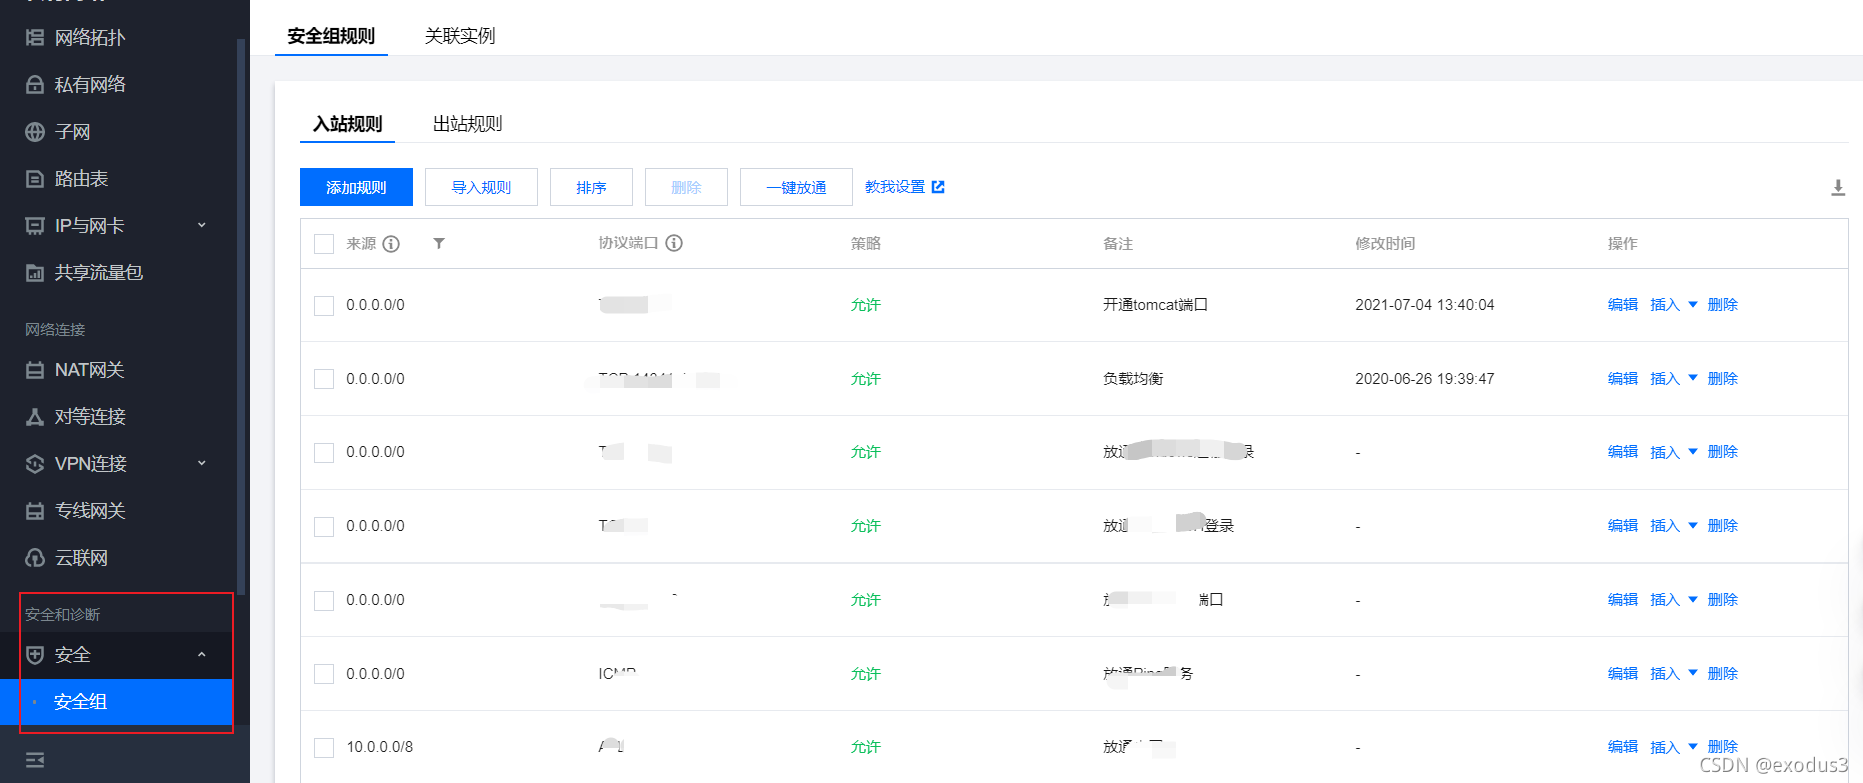This screenshot has height=783, width=1863.
Task: Click the 导入规则 button
Action: [x=481, y=187]
